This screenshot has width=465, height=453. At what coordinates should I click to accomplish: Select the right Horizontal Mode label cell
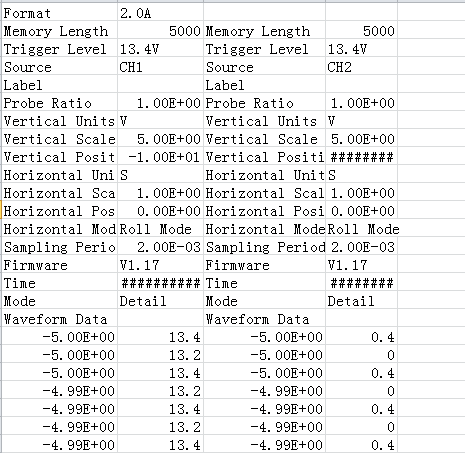(264, 229)
